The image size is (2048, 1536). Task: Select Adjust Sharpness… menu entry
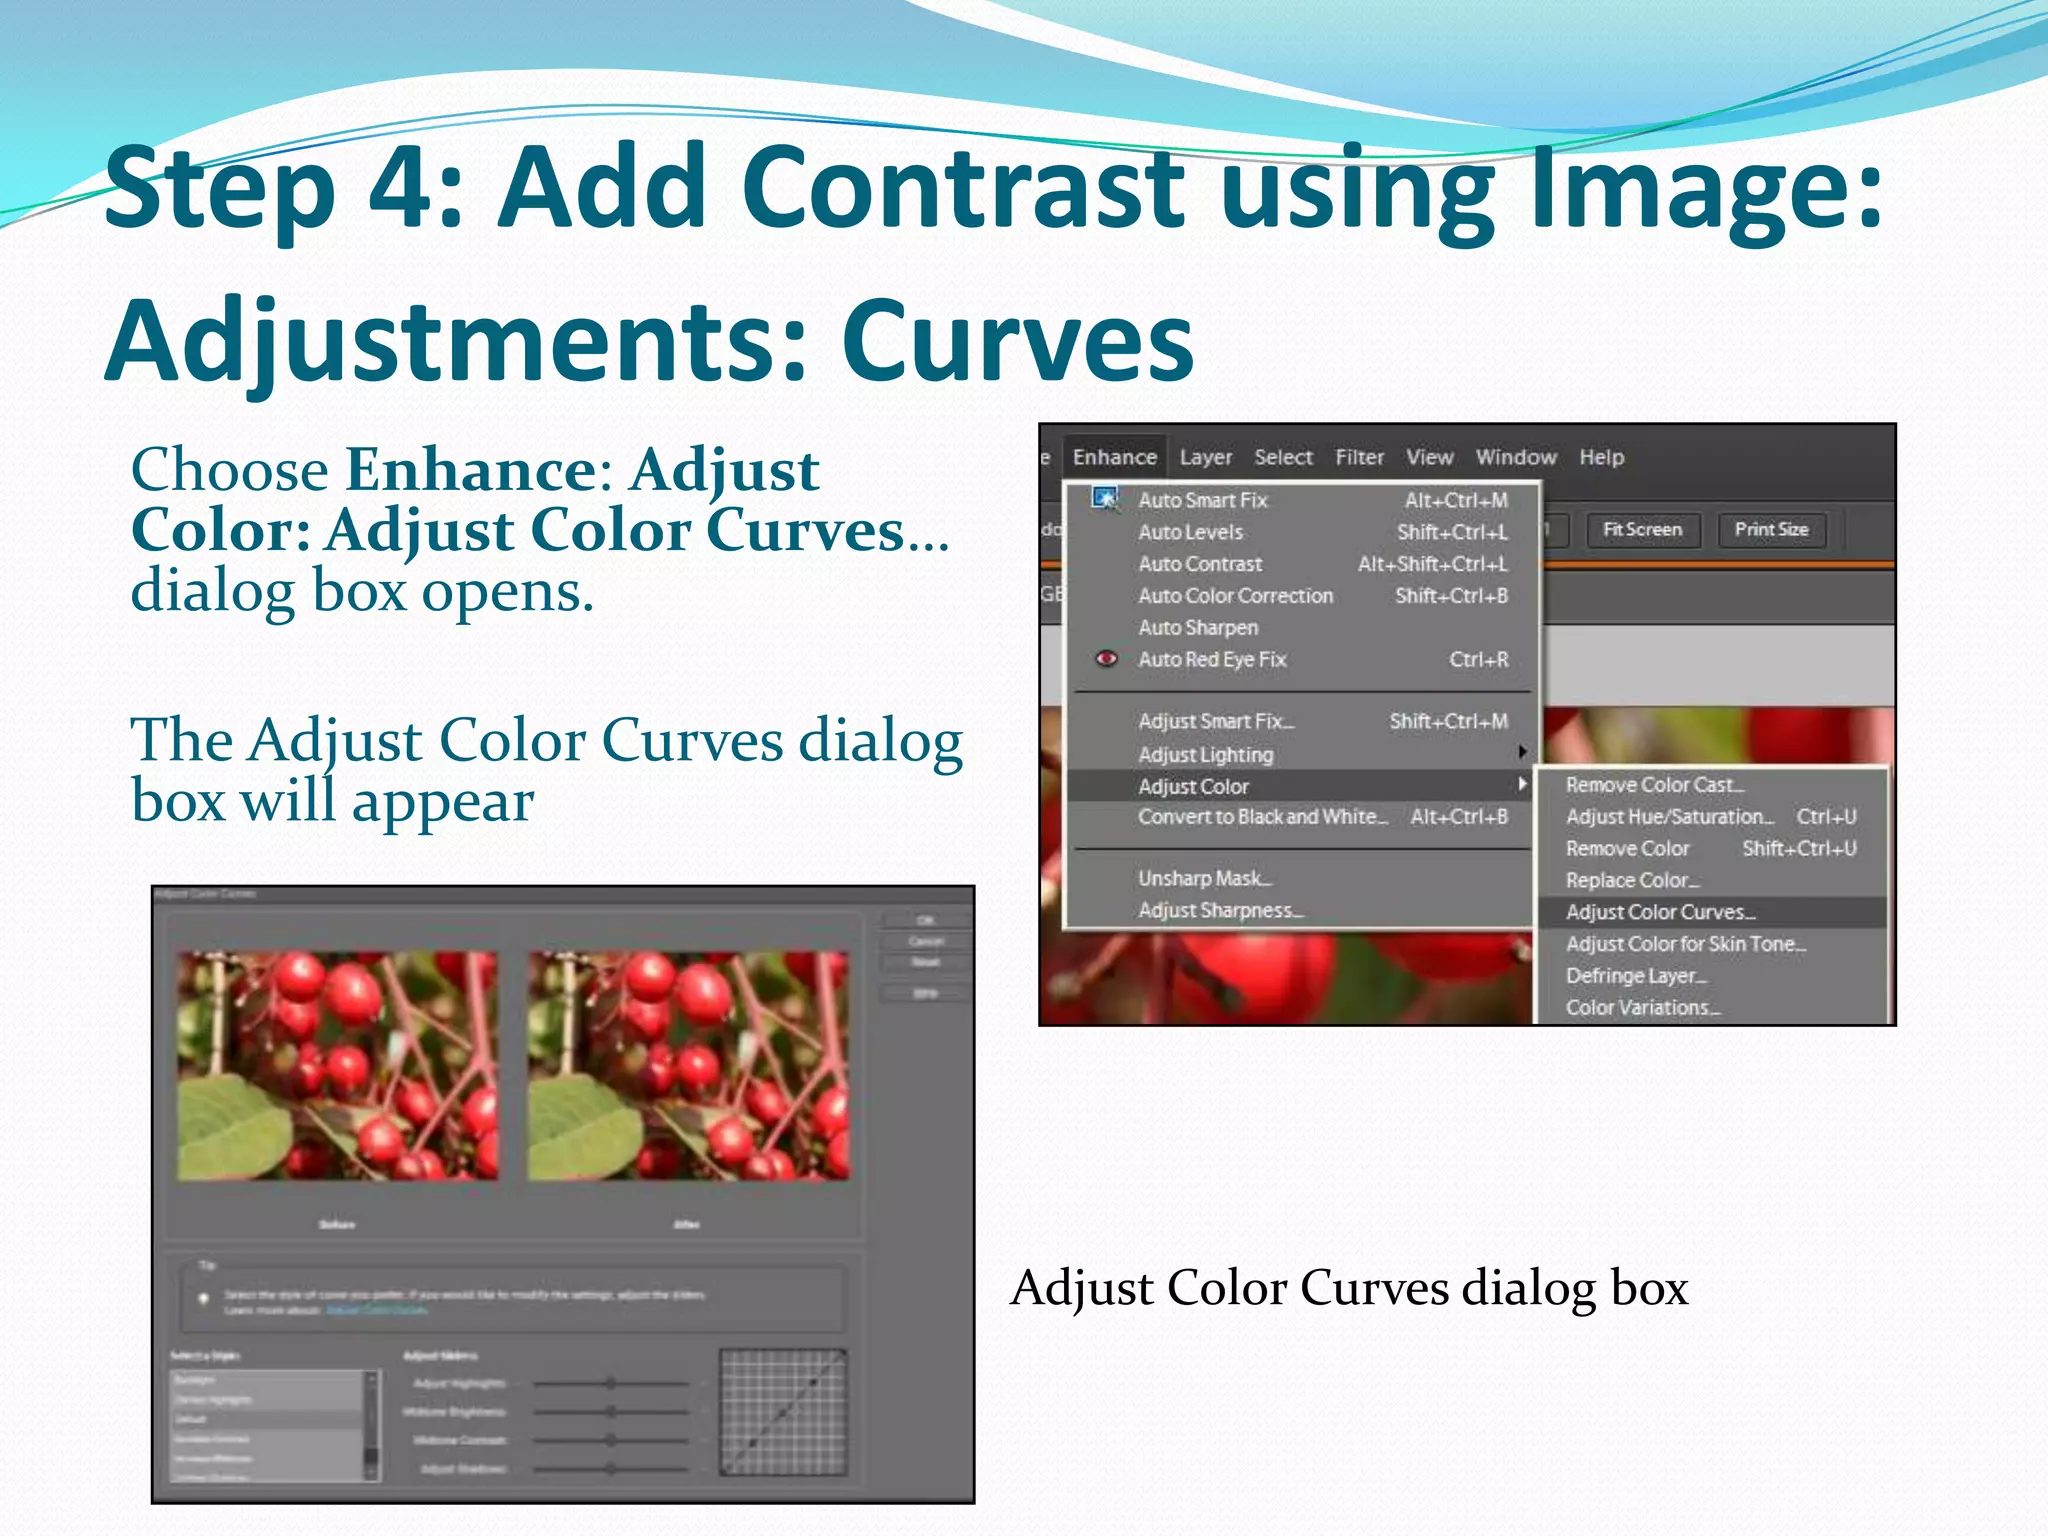pyautogui.click(x=1300, y=910)
